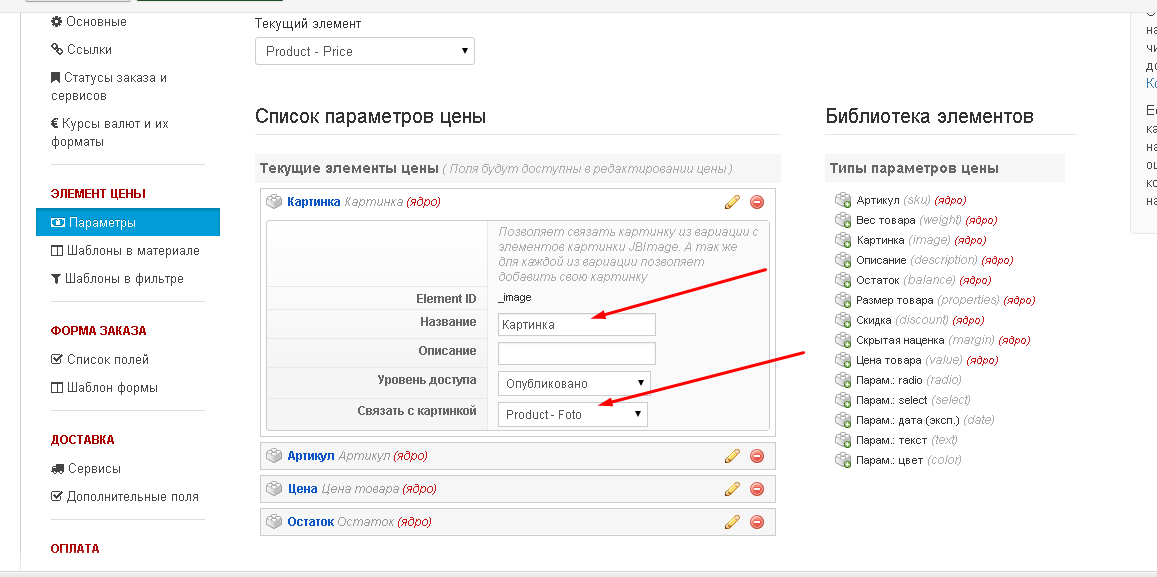Screen dimensions: 1157x577
Task: Select Курсы валют и их форматы
Action: coord(109,133)
